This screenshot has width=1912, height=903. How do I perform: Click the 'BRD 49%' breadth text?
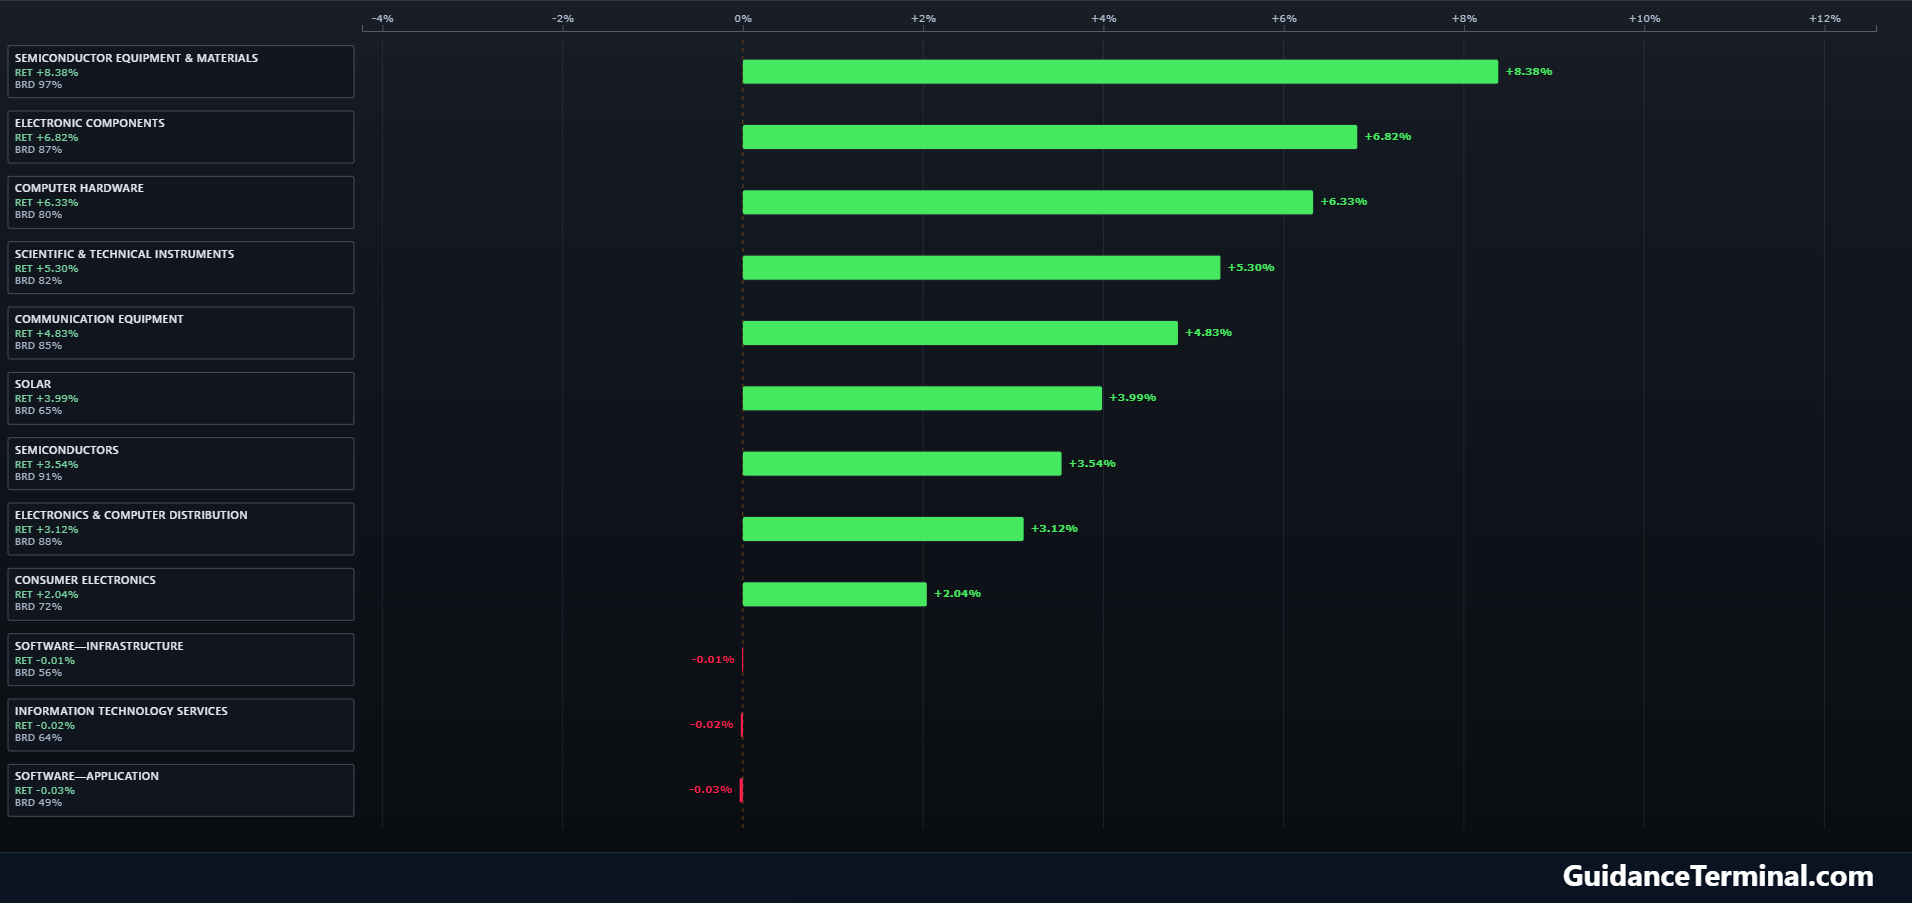point(38,803)
